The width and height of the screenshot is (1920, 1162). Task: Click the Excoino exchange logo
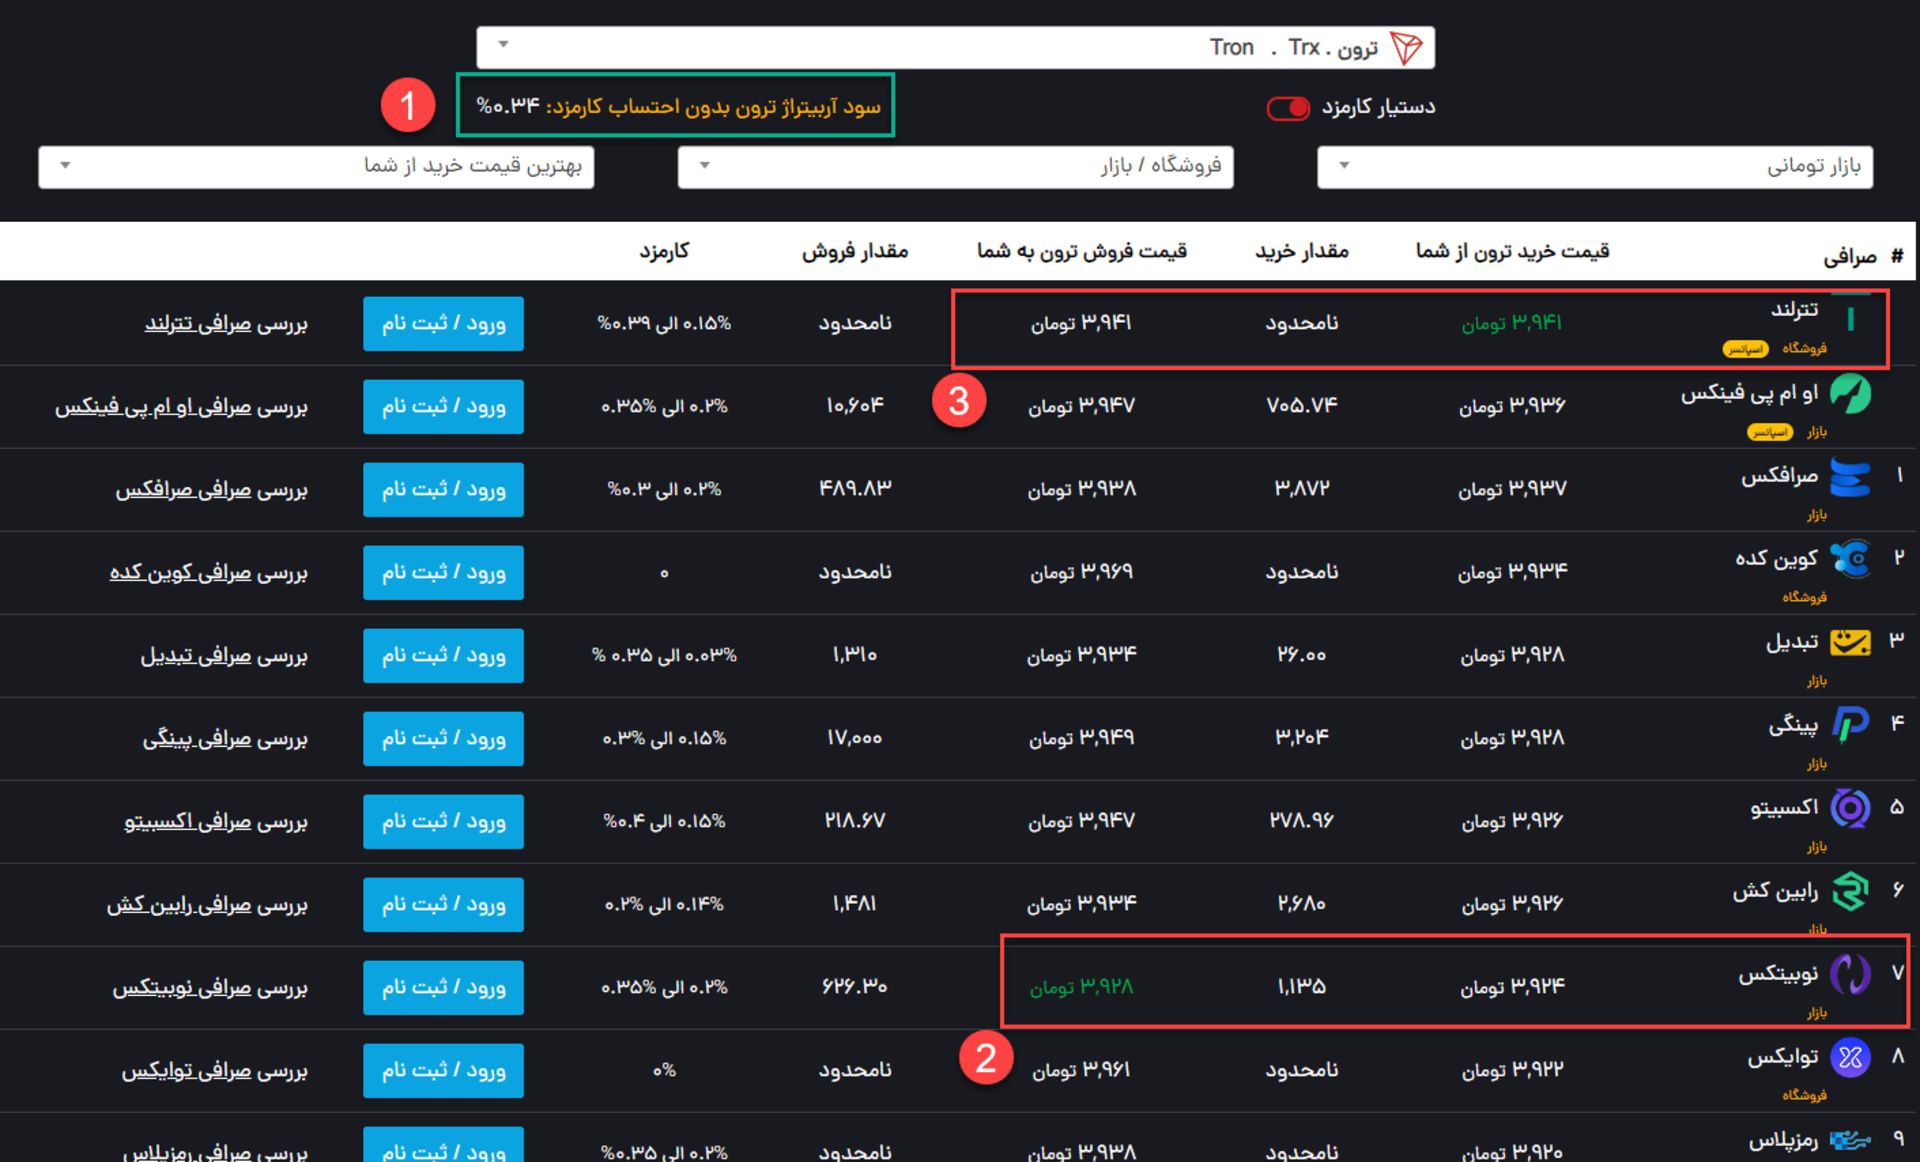click(1850, 808)
